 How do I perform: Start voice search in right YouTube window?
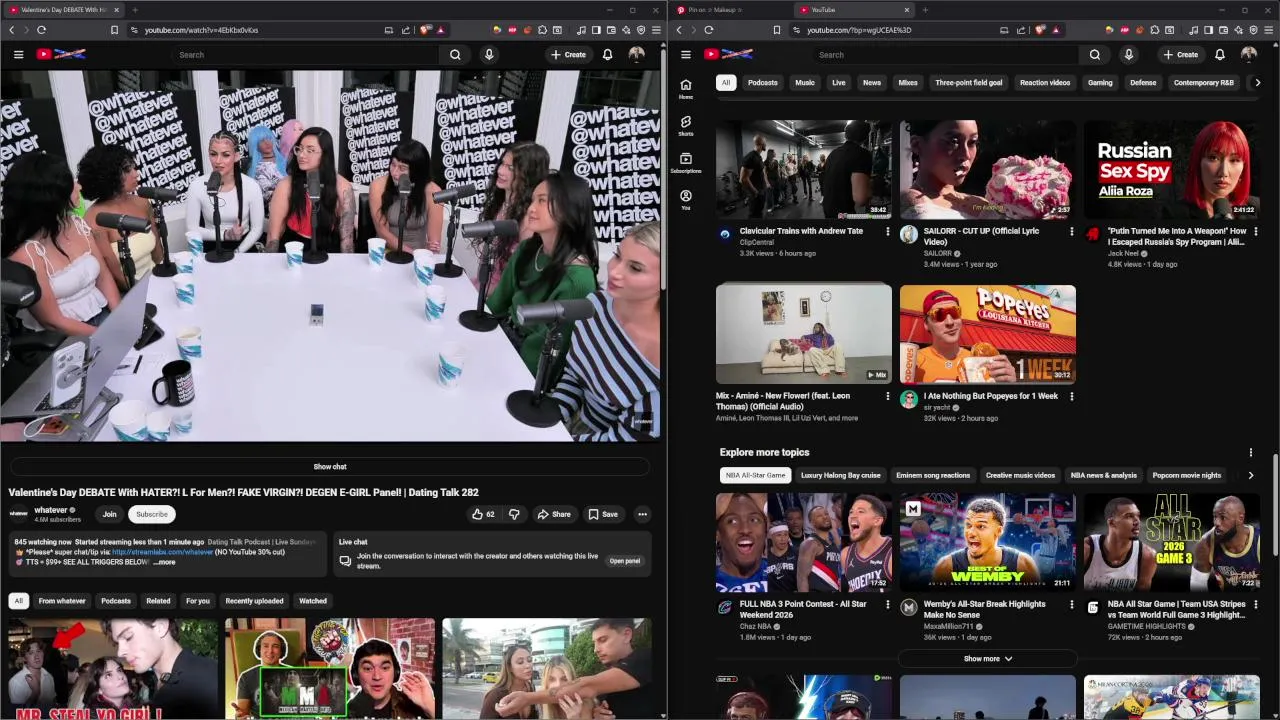(x=1128, y=54)
